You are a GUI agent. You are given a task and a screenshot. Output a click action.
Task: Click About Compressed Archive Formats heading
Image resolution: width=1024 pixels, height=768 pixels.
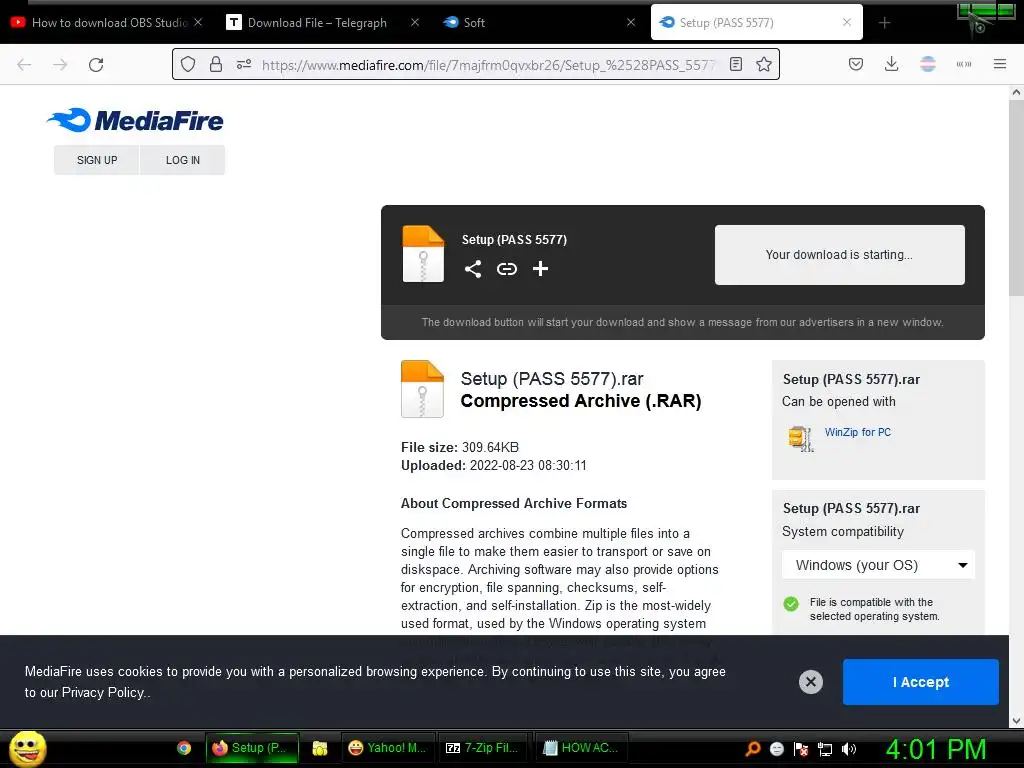pos(514,504)
